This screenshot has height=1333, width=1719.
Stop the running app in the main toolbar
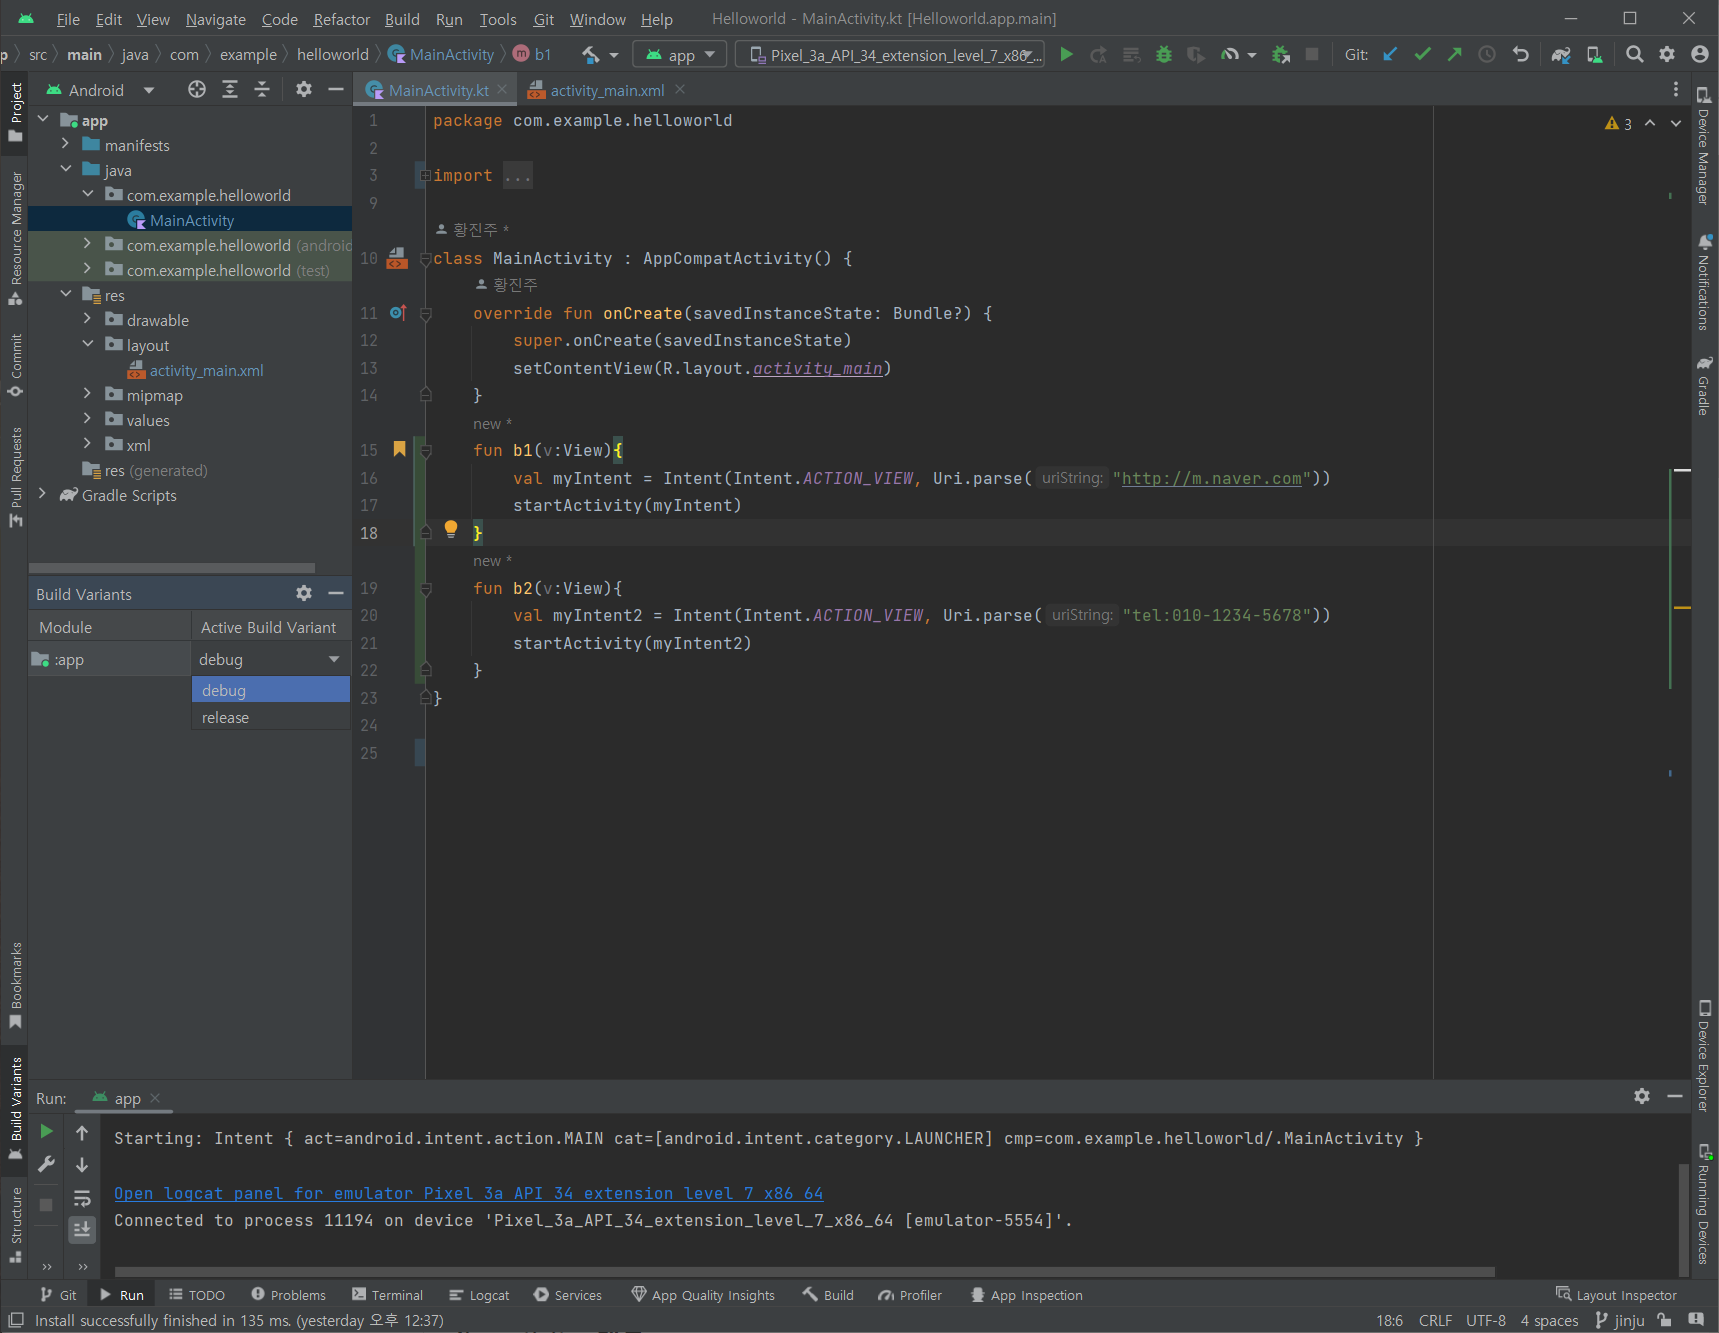1312,55
